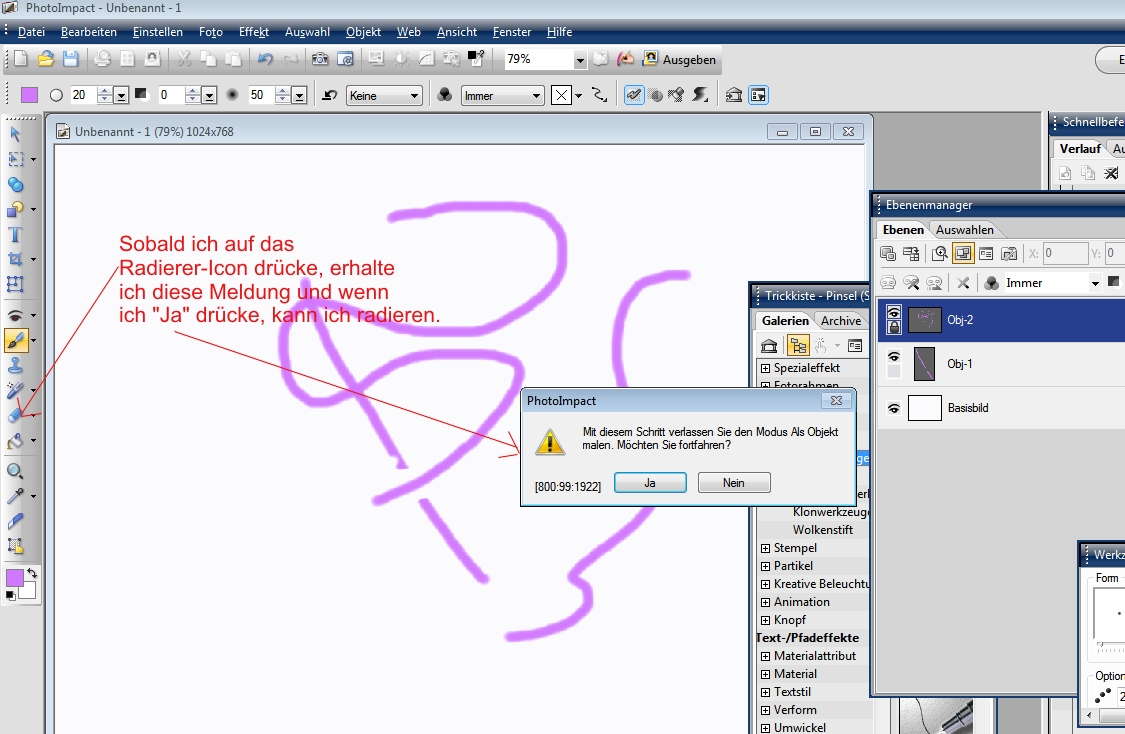Toggle the lock on Obj-2 layer
The image size is (1125, 734).
[893, 327]
